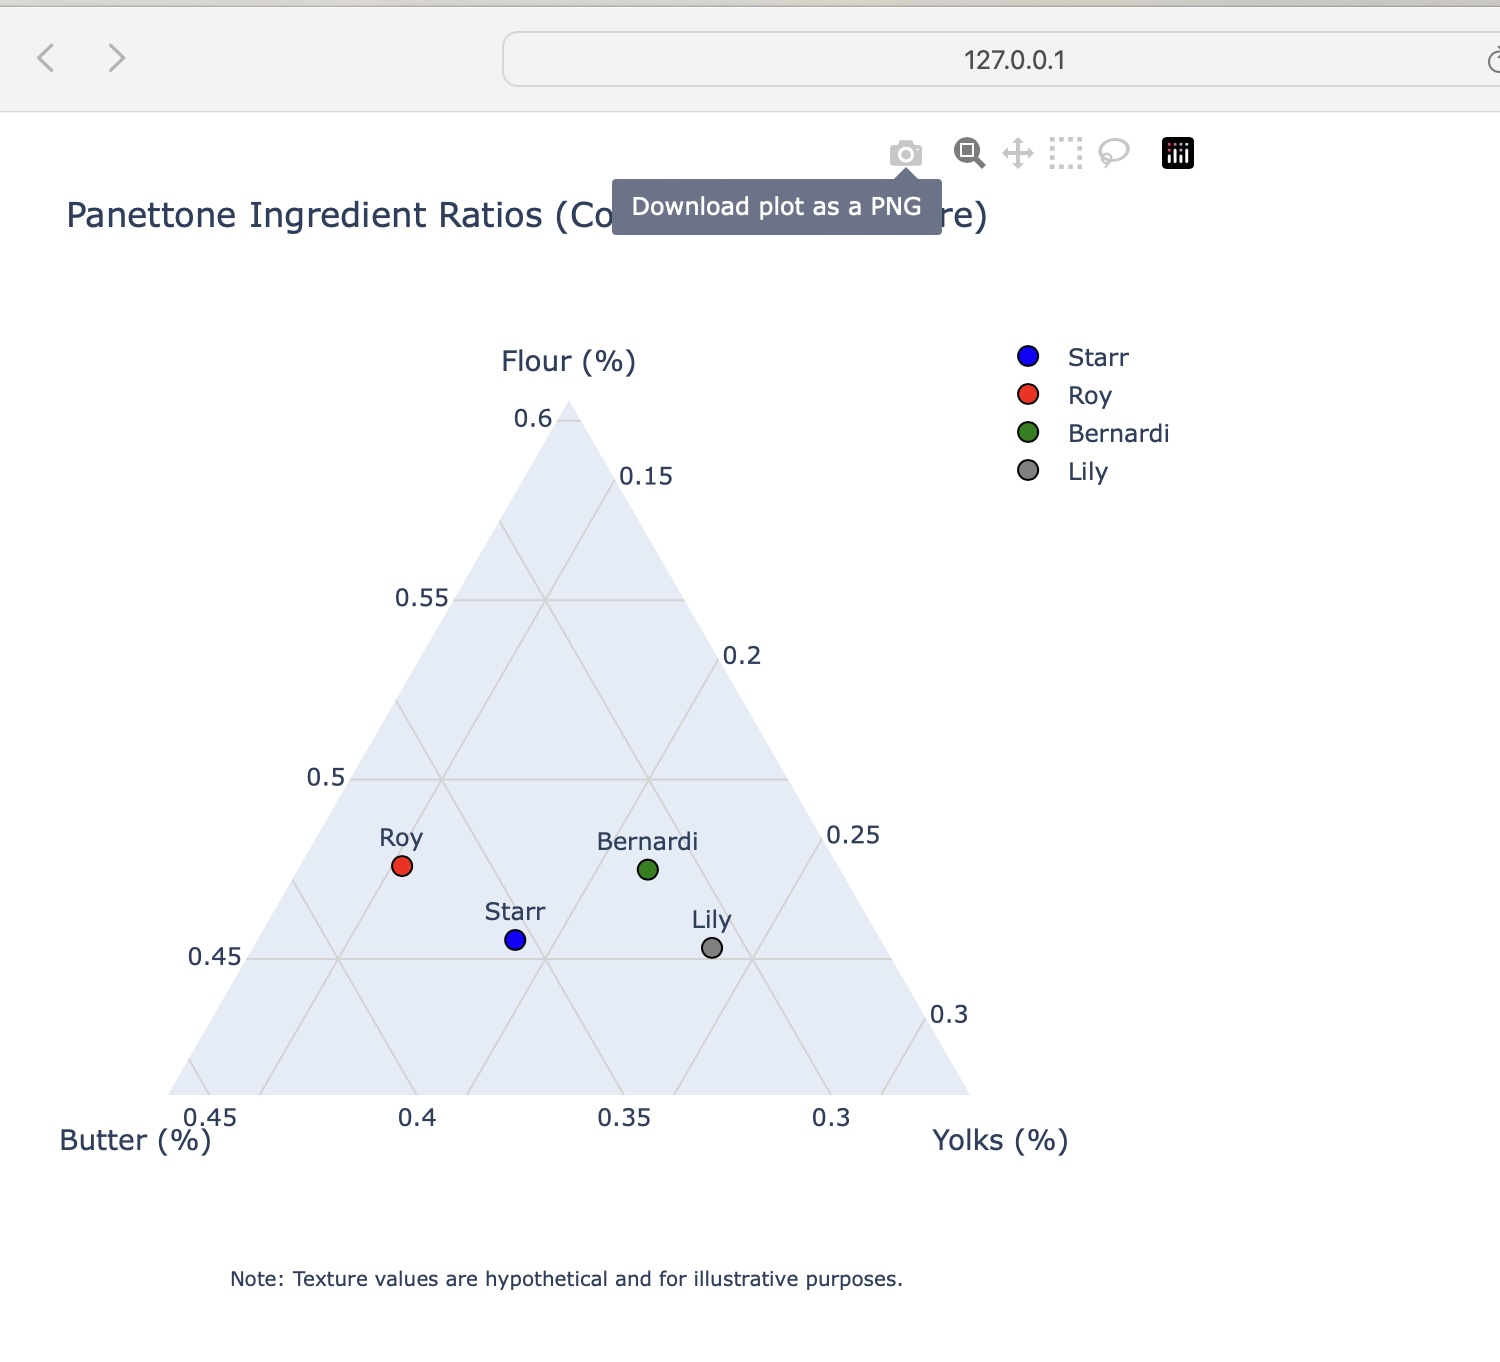Toggle the Starr trace in the legend
The image size is (1500, 1362).
pyautogui.click(x=1097, y=357)
